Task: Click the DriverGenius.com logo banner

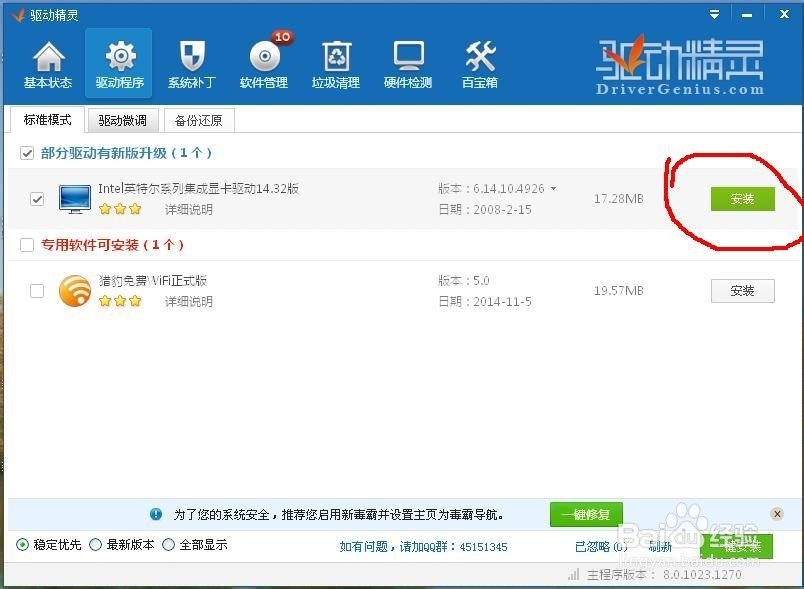Action: tap(680, 66)
